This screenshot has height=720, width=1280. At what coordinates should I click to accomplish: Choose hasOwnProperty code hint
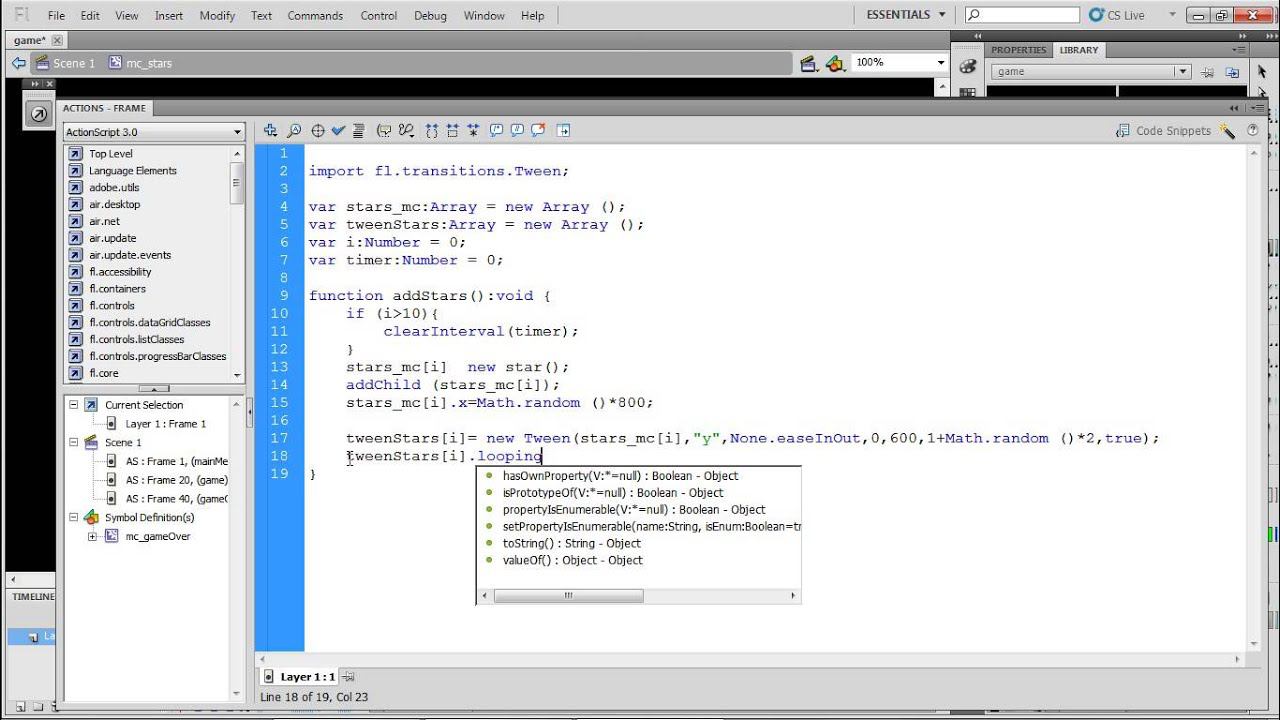[620, 476]
